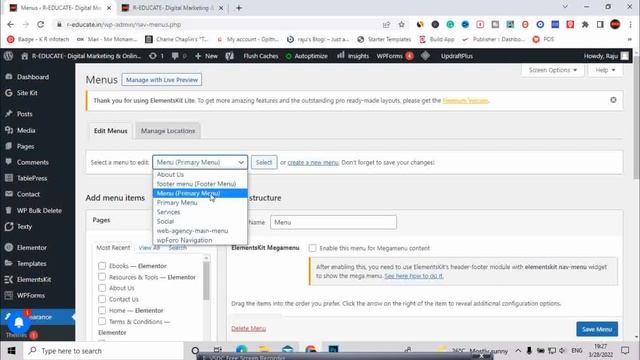Open the Pages section
Screen dimensions: 640x360
(x=25, y=146)
